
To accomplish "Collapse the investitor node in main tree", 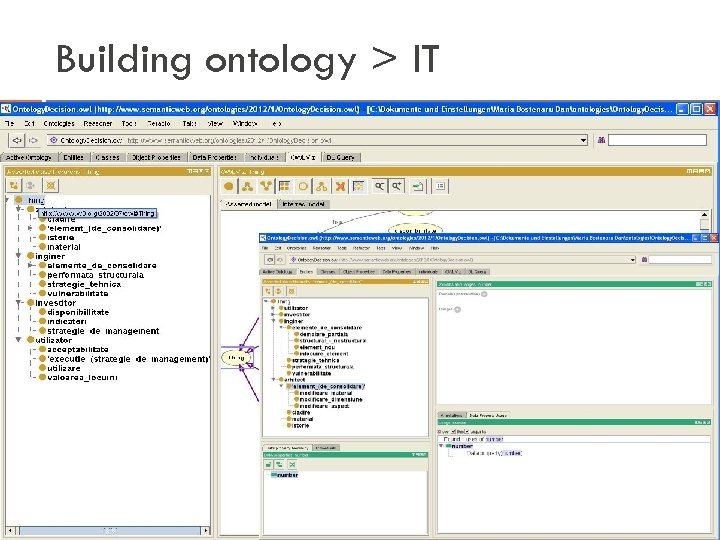I will tap(19, 303).
